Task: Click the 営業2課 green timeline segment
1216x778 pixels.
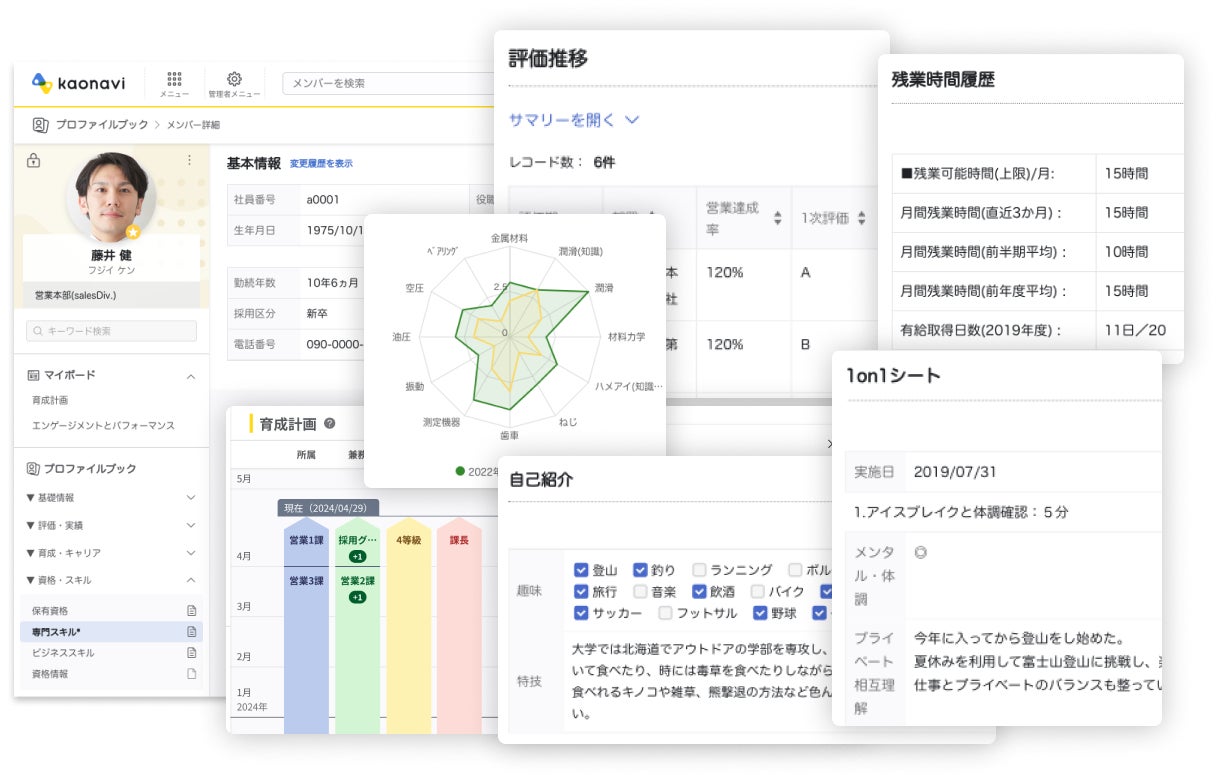Action: (x=357, y=650)
